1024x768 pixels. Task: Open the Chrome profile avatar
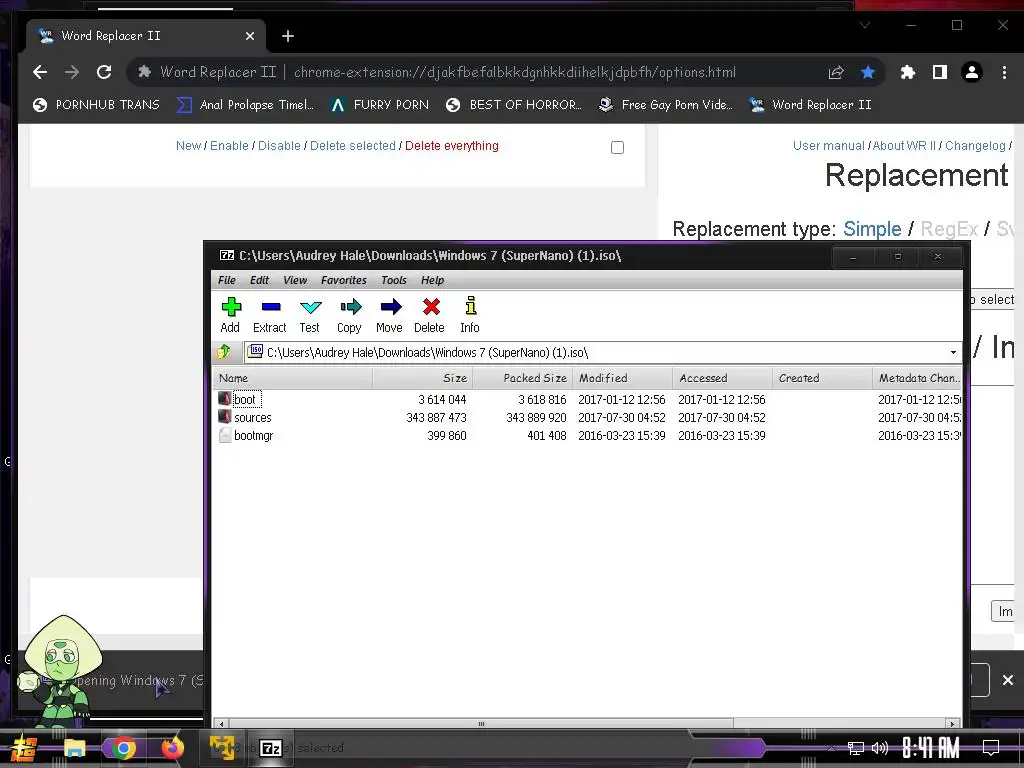click(x=972, y=72)
